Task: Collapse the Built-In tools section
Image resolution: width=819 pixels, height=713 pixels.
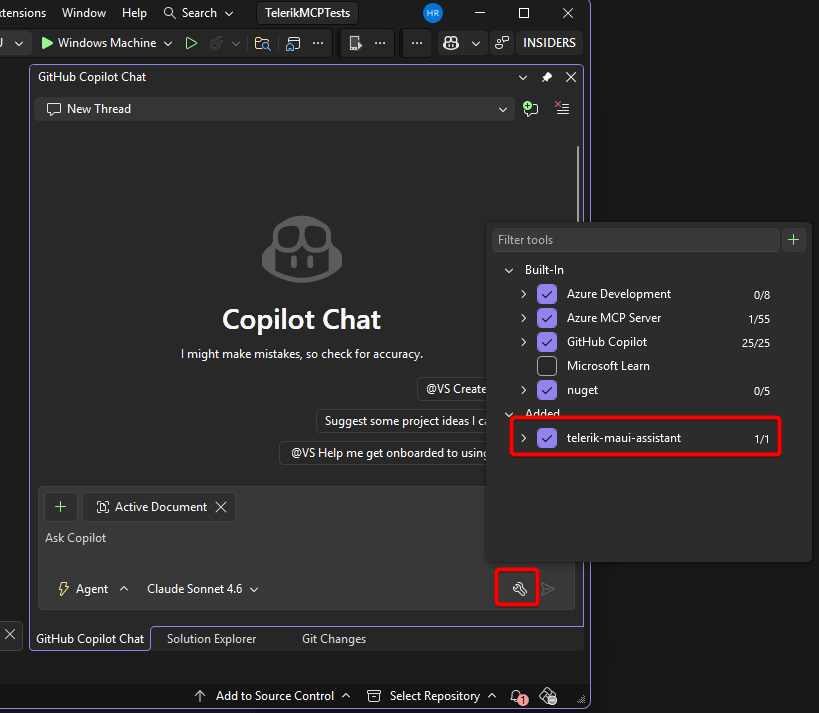Action: coord(509,271)
